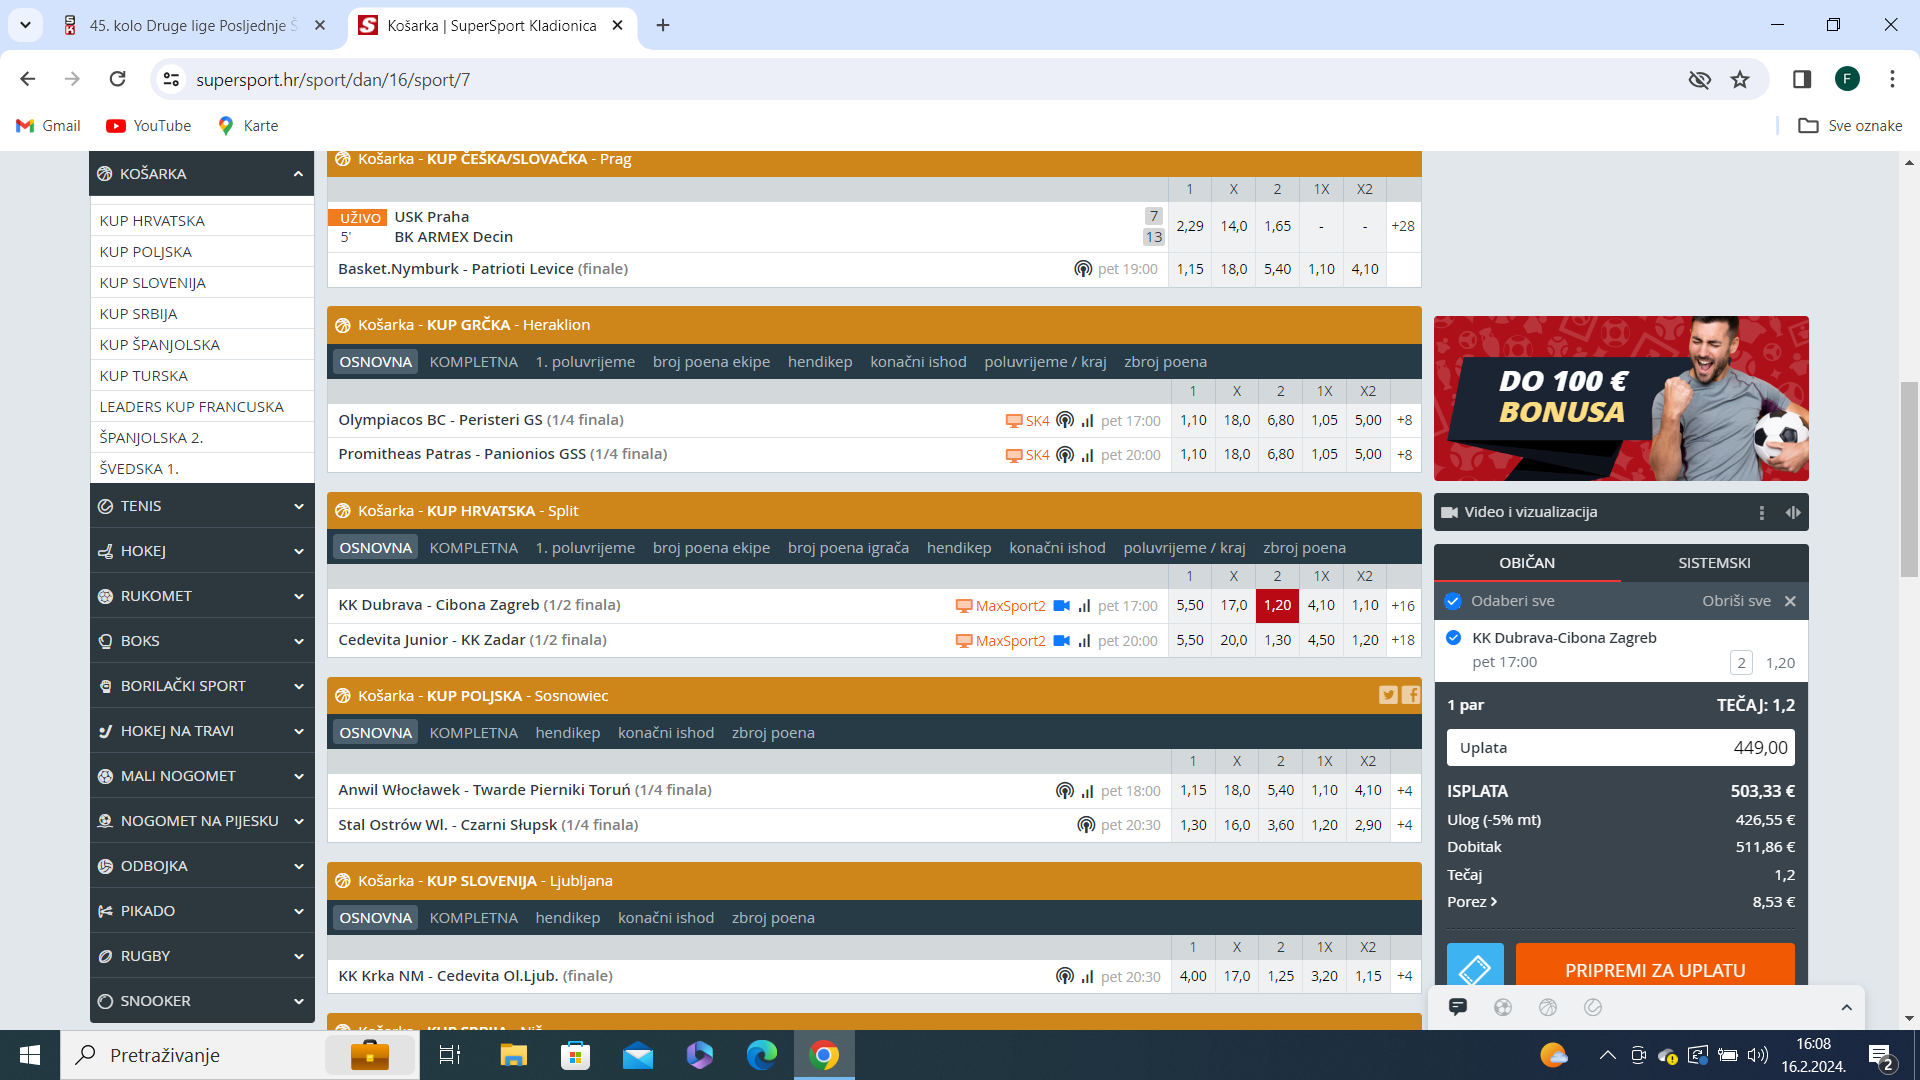Open +16 more bets for KK Dubrava
Screen dimensions: 1920x1080
[x=1403, y=605]
